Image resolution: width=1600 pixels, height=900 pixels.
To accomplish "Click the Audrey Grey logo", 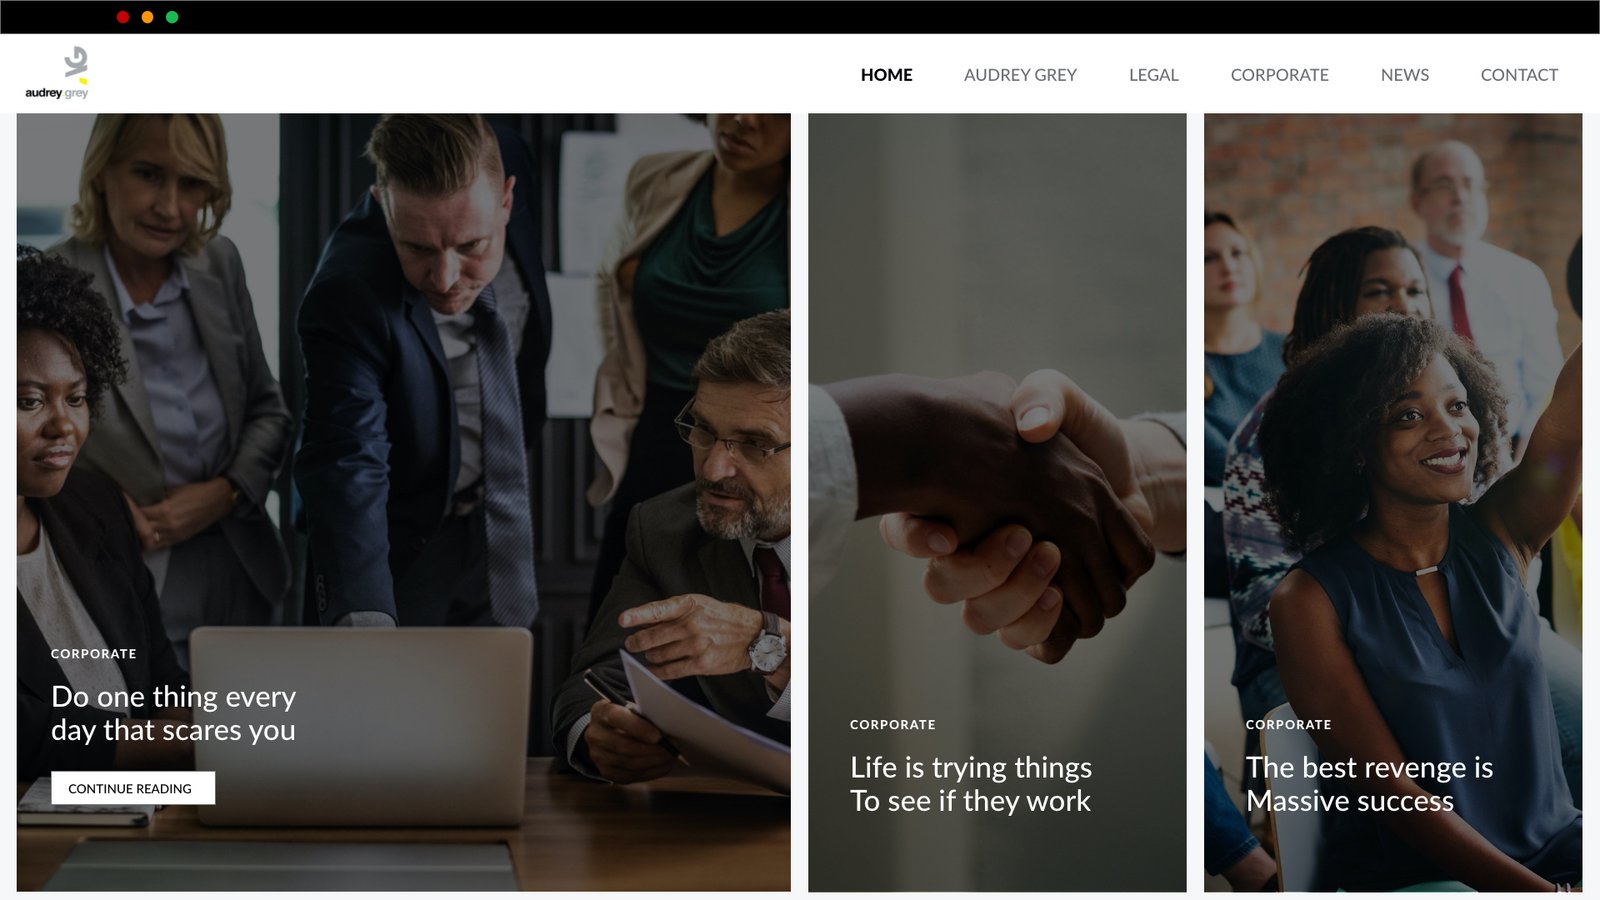I will click(x=57, y=73).
